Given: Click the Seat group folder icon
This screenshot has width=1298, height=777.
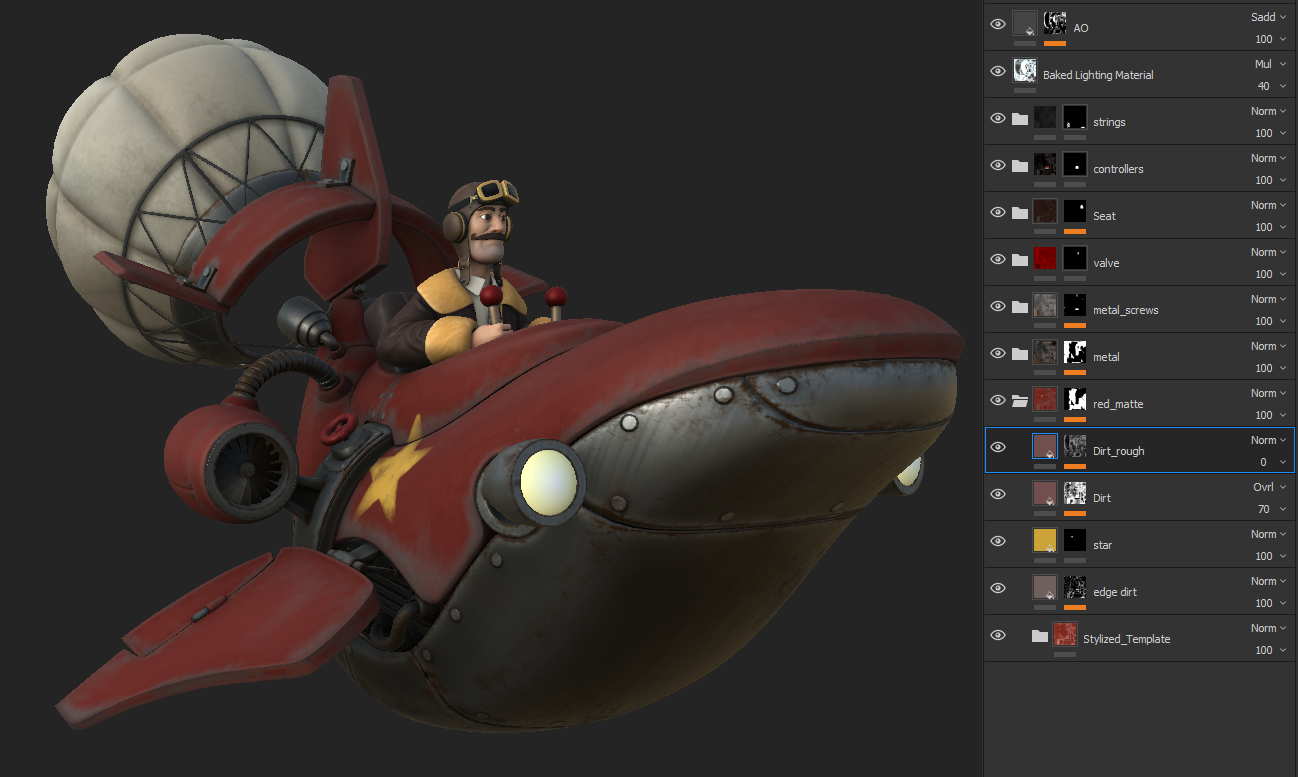Looking at the screenshot, I should [x=1019, y=213].
